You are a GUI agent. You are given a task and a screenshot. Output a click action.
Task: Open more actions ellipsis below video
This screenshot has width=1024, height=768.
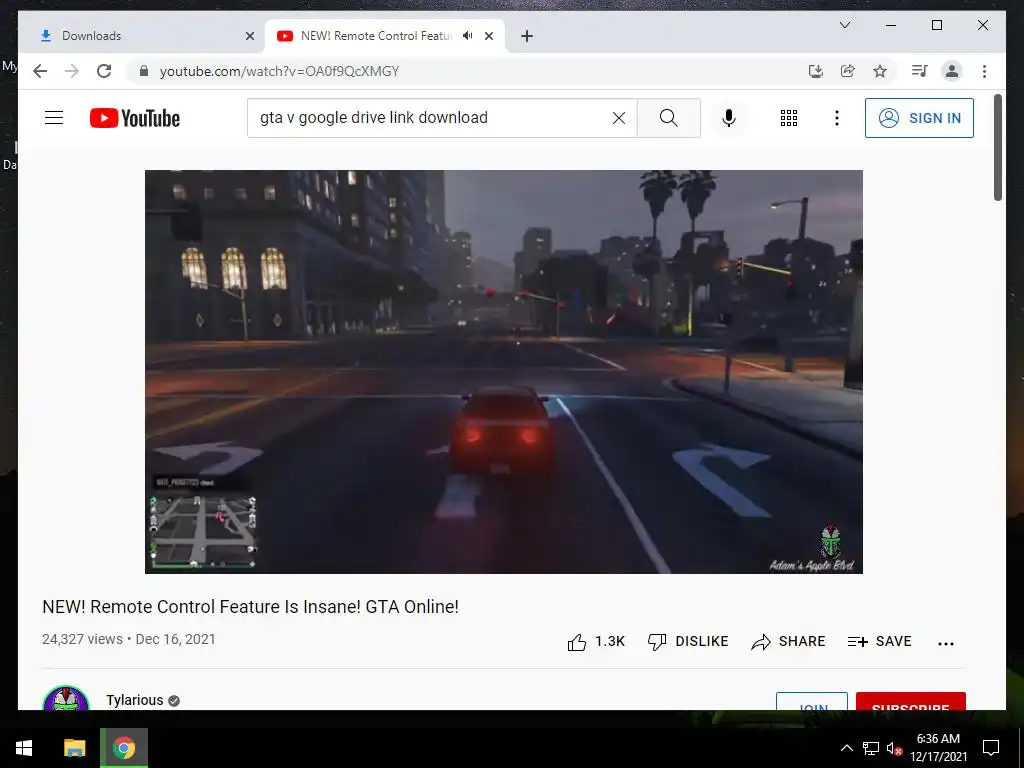point(946,643)
